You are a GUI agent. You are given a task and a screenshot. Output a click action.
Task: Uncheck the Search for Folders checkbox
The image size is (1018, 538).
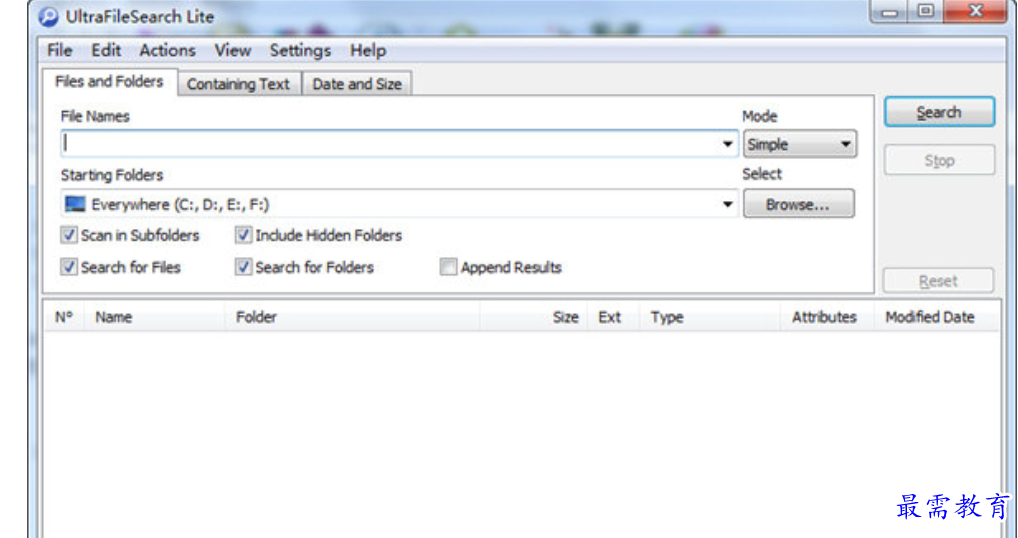point(243,267)
